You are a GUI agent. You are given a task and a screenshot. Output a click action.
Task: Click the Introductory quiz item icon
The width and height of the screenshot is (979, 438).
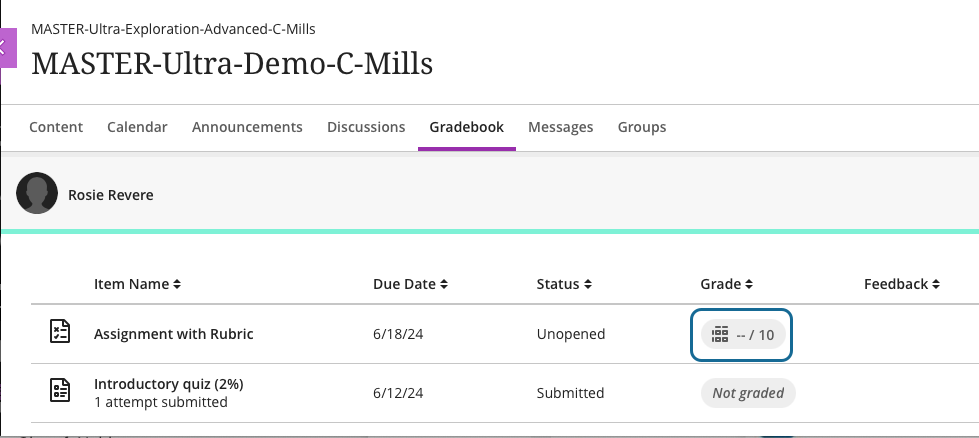tap(61, 392)
